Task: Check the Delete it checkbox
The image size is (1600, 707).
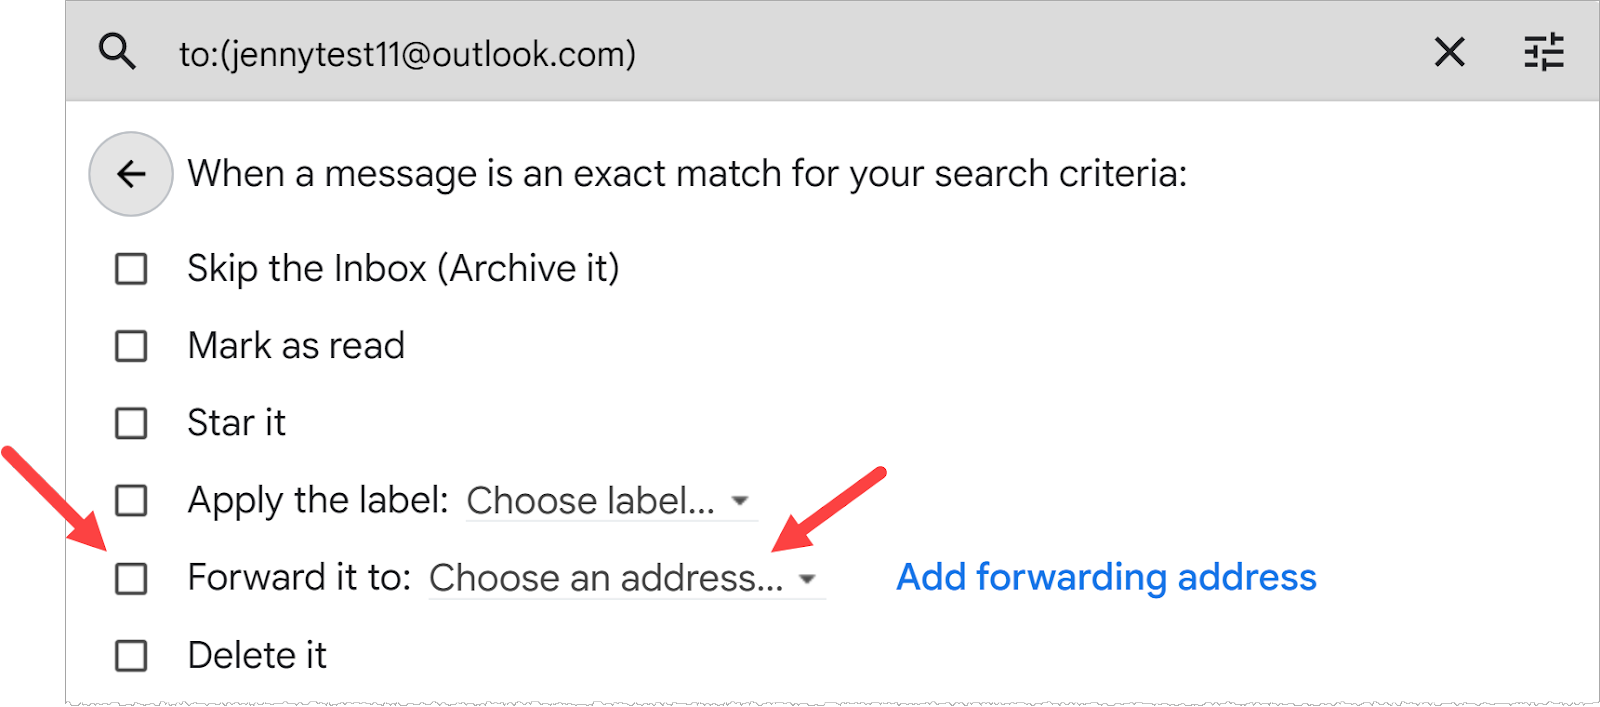Action: [x=131, y=656]
